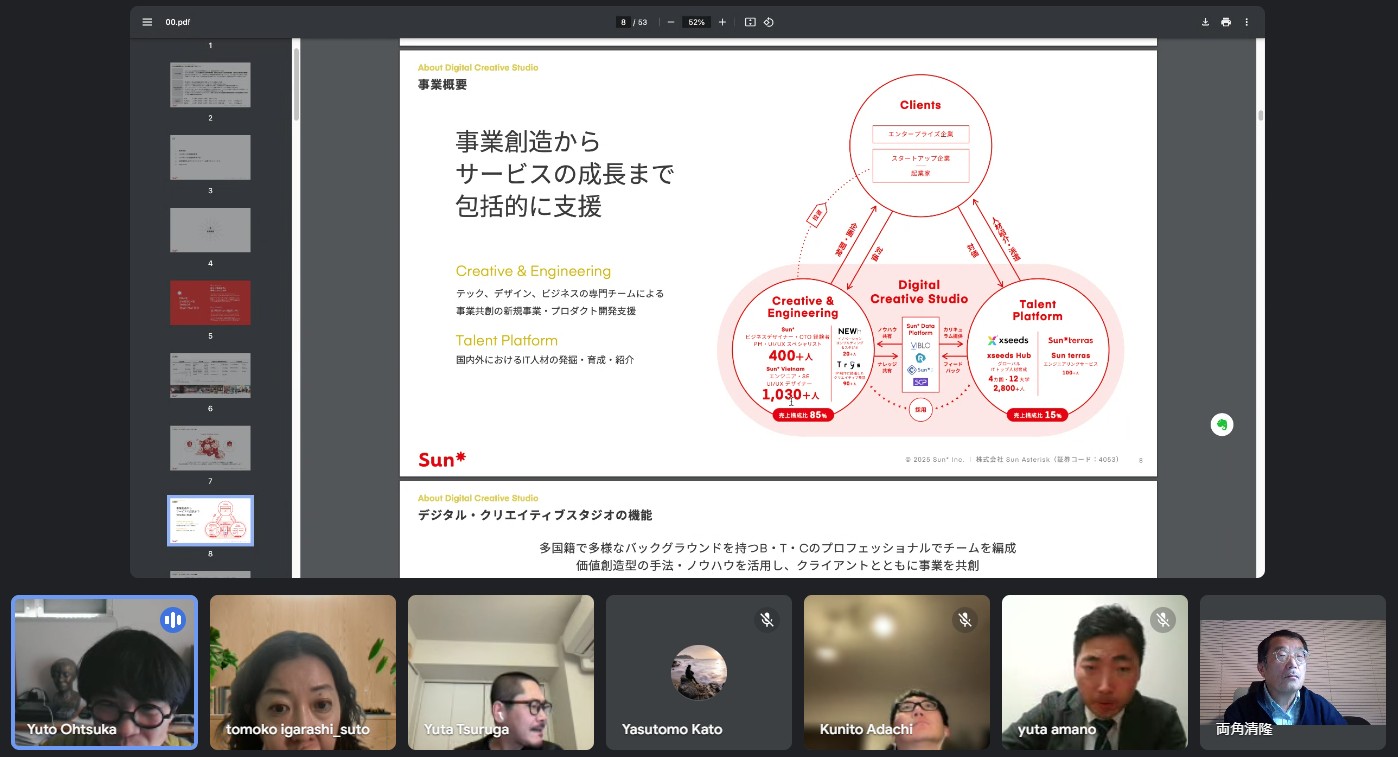
Task: Click the page number input field
Action: click(624, 22)
